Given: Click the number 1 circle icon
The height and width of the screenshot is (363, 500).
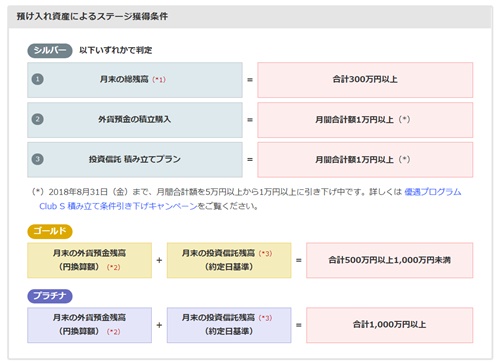Looking at the screenshot, I should pyautogui.click(x=37, y=79).
